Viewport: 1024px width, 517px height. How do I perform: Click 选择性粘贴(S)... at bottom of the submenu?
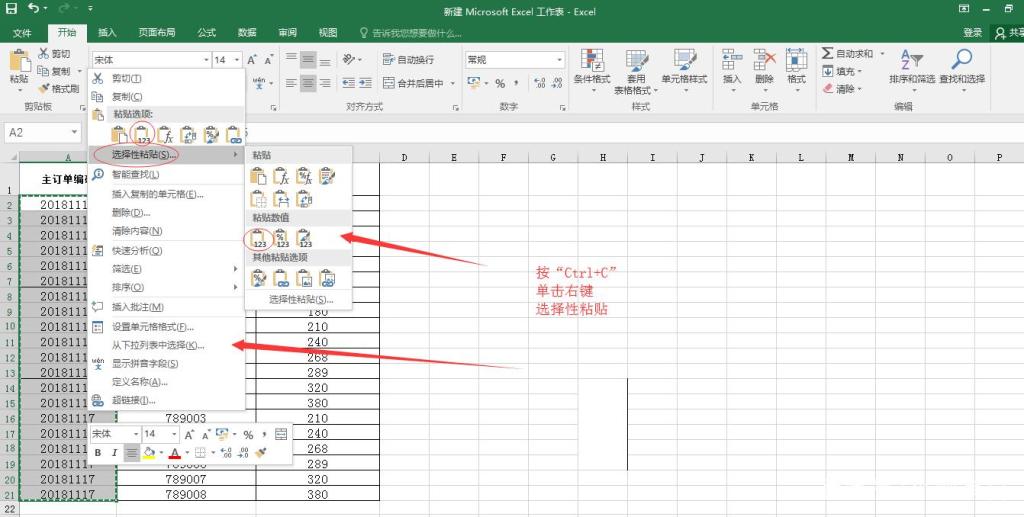pos(301,300)
